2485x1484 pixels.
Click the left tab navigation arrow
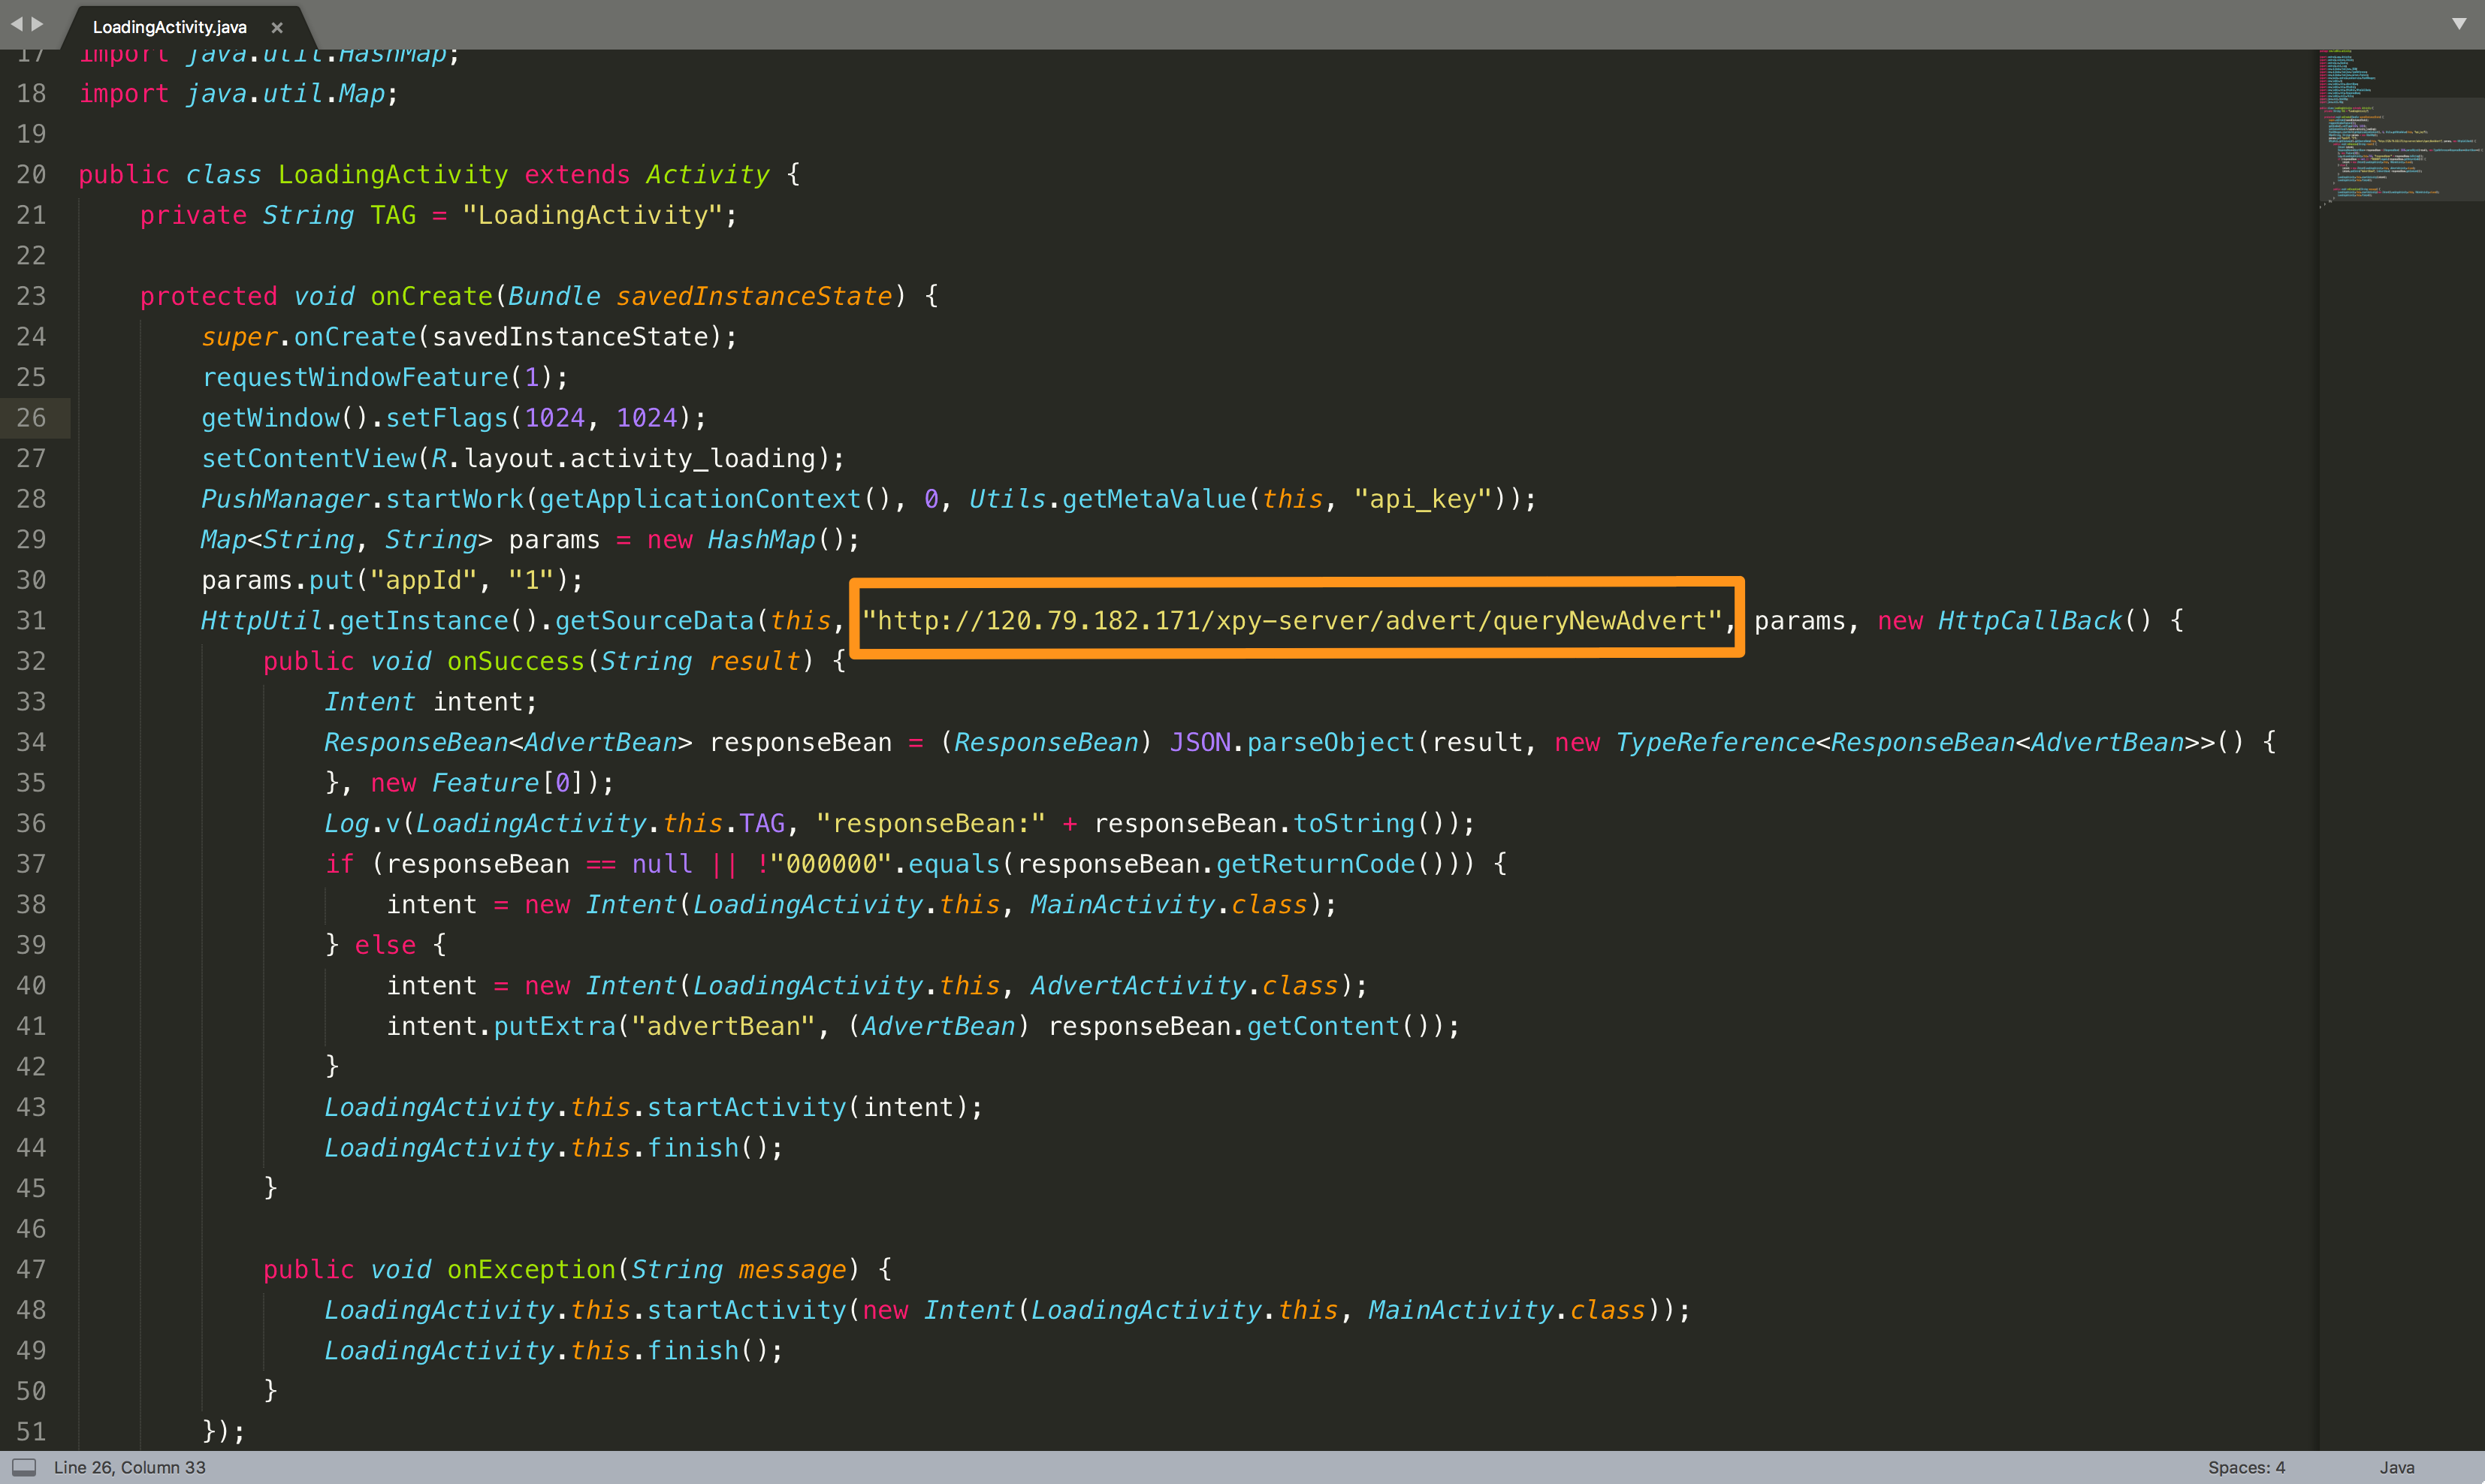coord(16,23)
